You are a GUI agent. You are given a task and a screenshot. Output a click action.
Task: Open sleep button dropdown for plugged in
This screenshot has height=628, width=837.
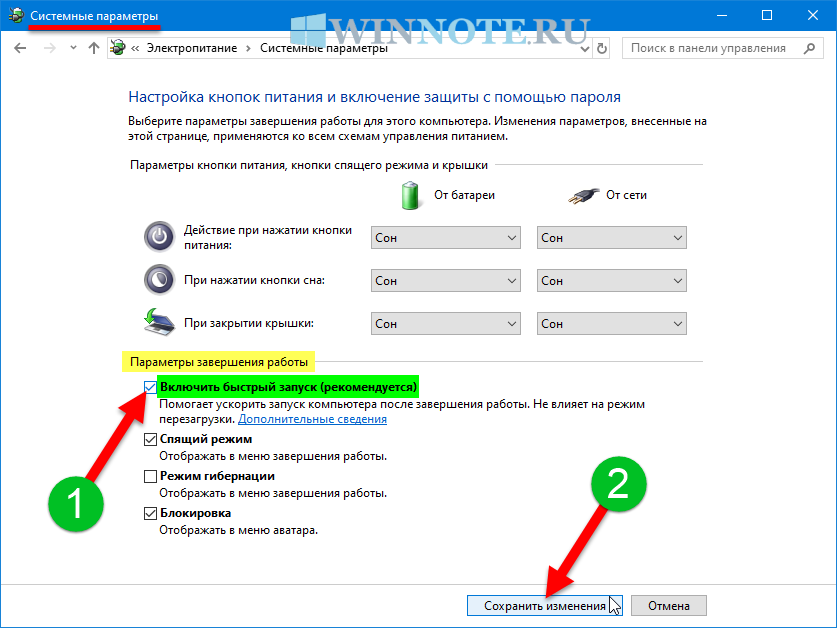pyautogui.click(x=612, y=281)
